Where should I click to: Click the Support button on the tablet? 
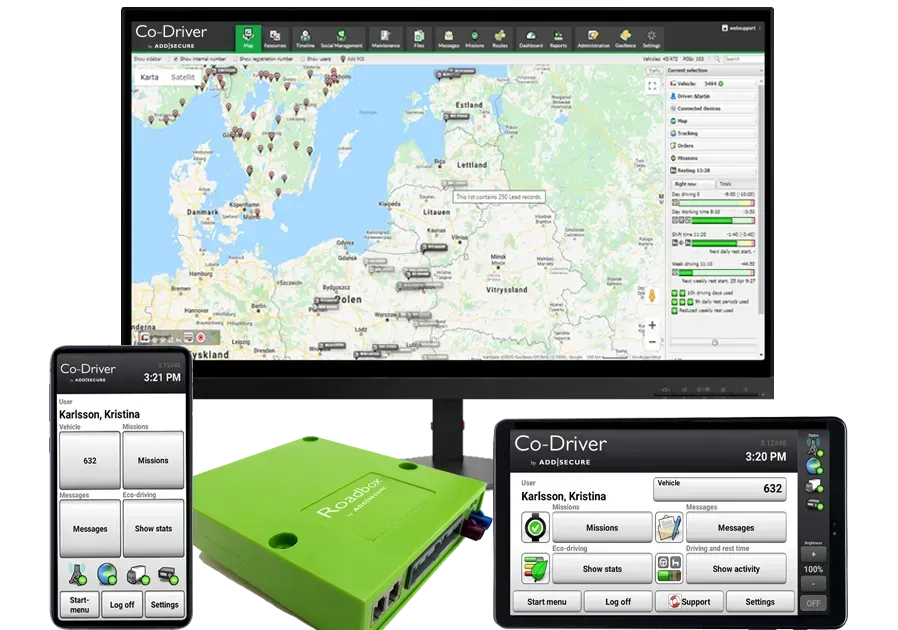[x=690, y=602]
